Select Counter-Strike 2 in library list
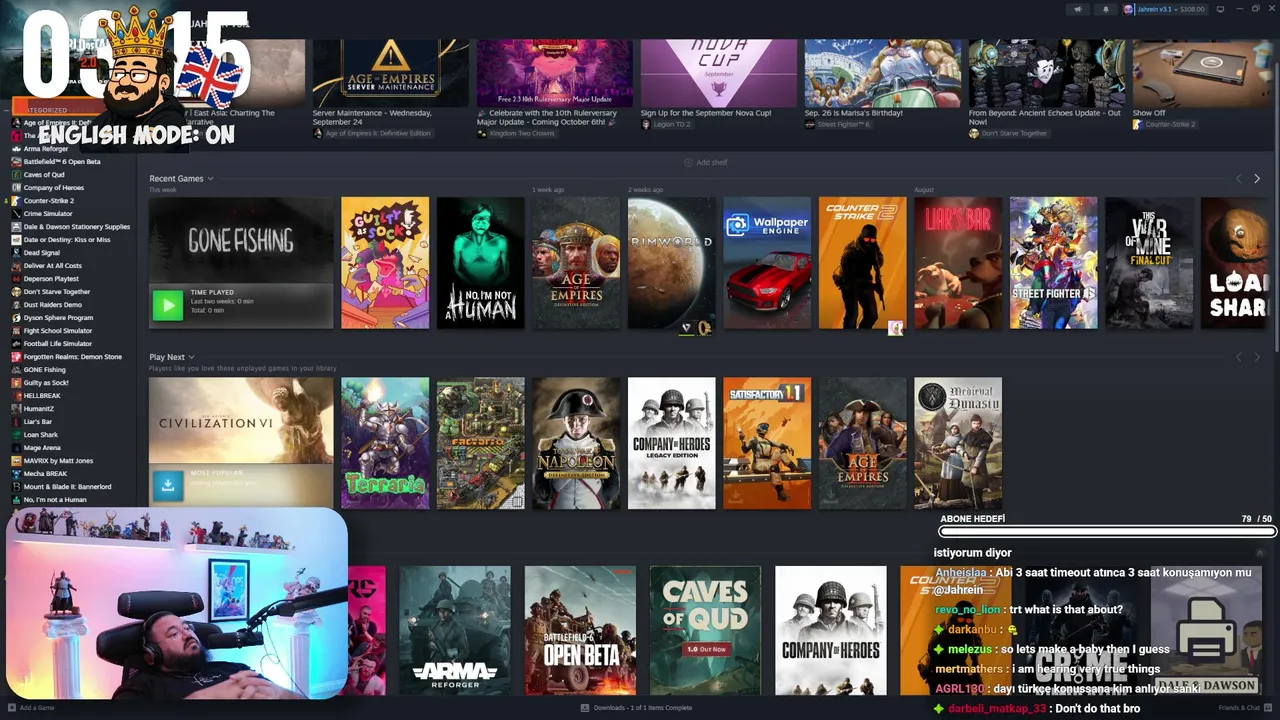 48,201
